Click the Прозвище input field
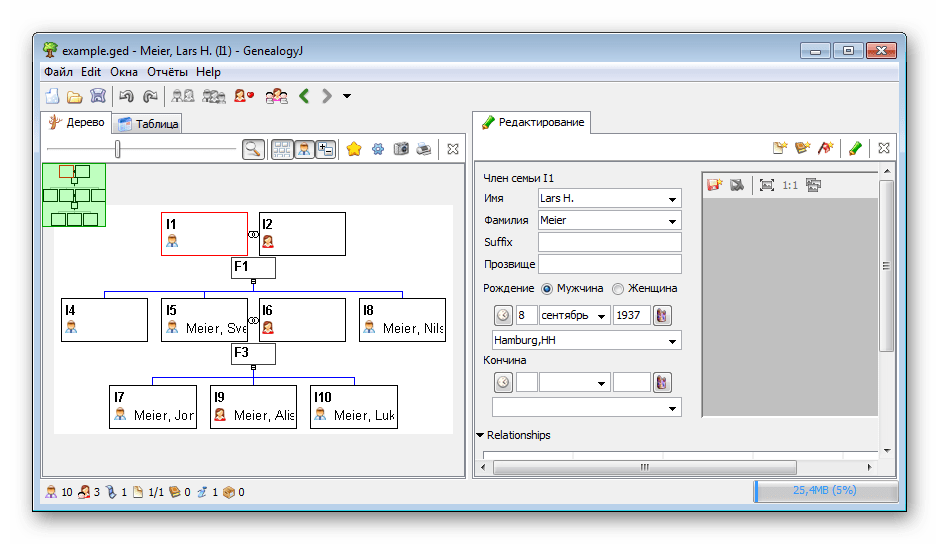Image resolution: width=939 pixels, height=544 pixels. [x=610, y=264]
